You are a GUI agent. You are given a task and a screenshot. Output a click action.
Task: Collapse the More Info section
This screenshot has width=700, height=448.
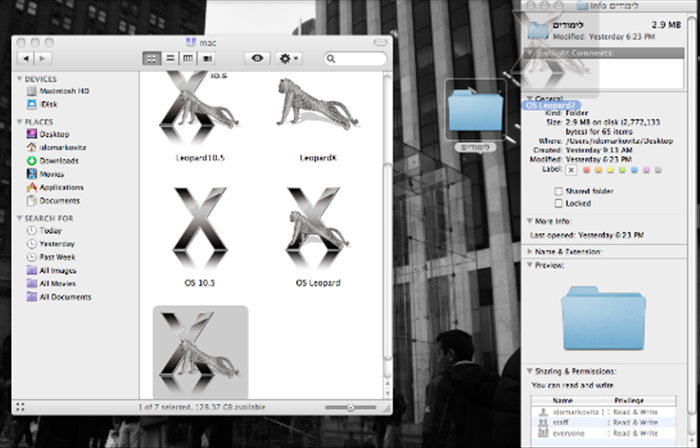click(x=529, y=221)
